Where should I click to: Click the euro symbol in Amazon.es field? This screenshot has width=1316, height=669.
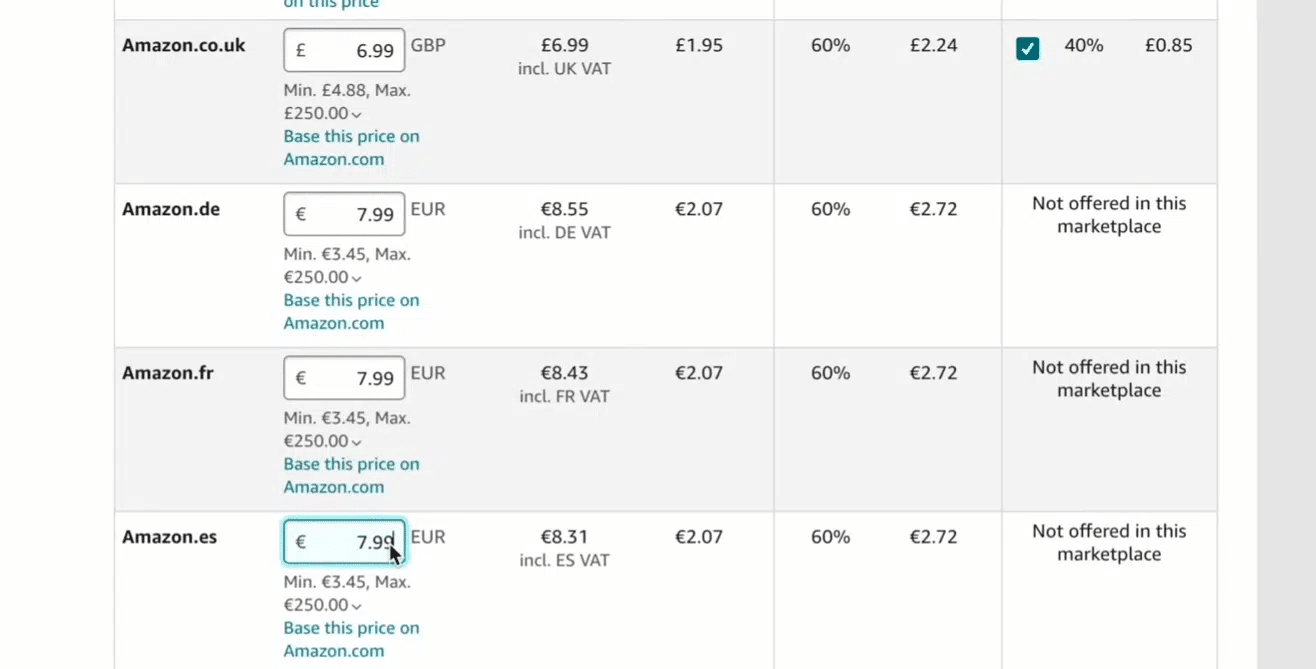[301, 542]
